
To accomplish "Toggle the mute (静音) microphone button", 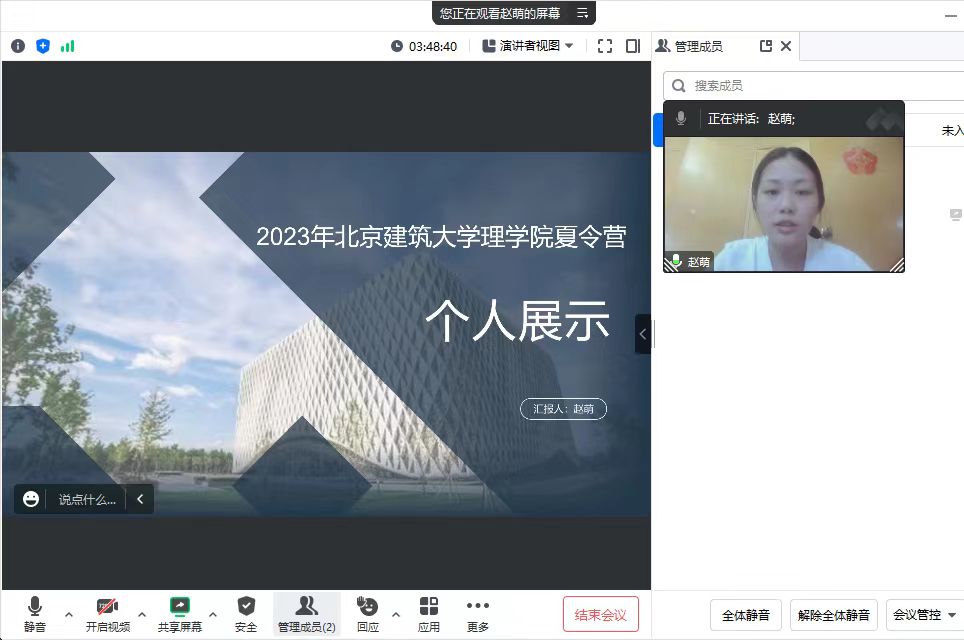I will [35, 613].
